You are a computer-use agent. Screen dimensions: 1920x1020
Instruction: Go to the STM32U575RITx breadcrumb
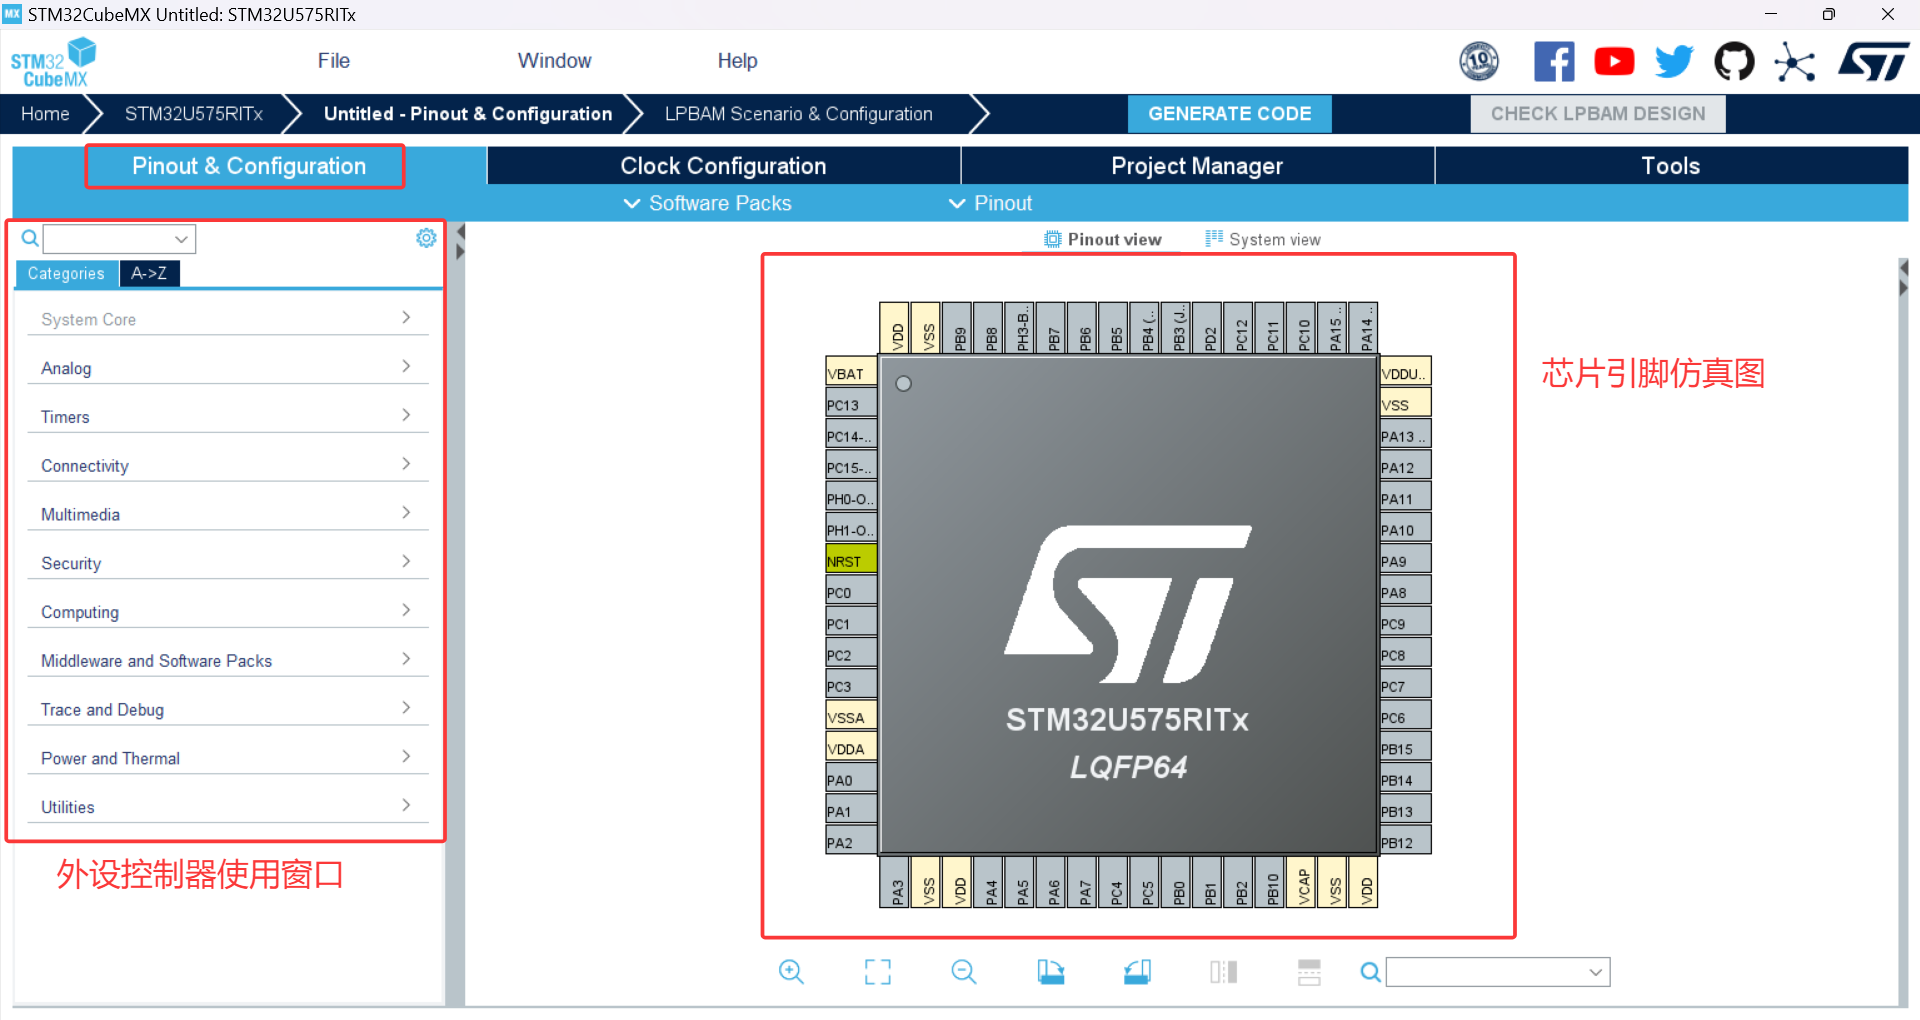coord(194,114)
